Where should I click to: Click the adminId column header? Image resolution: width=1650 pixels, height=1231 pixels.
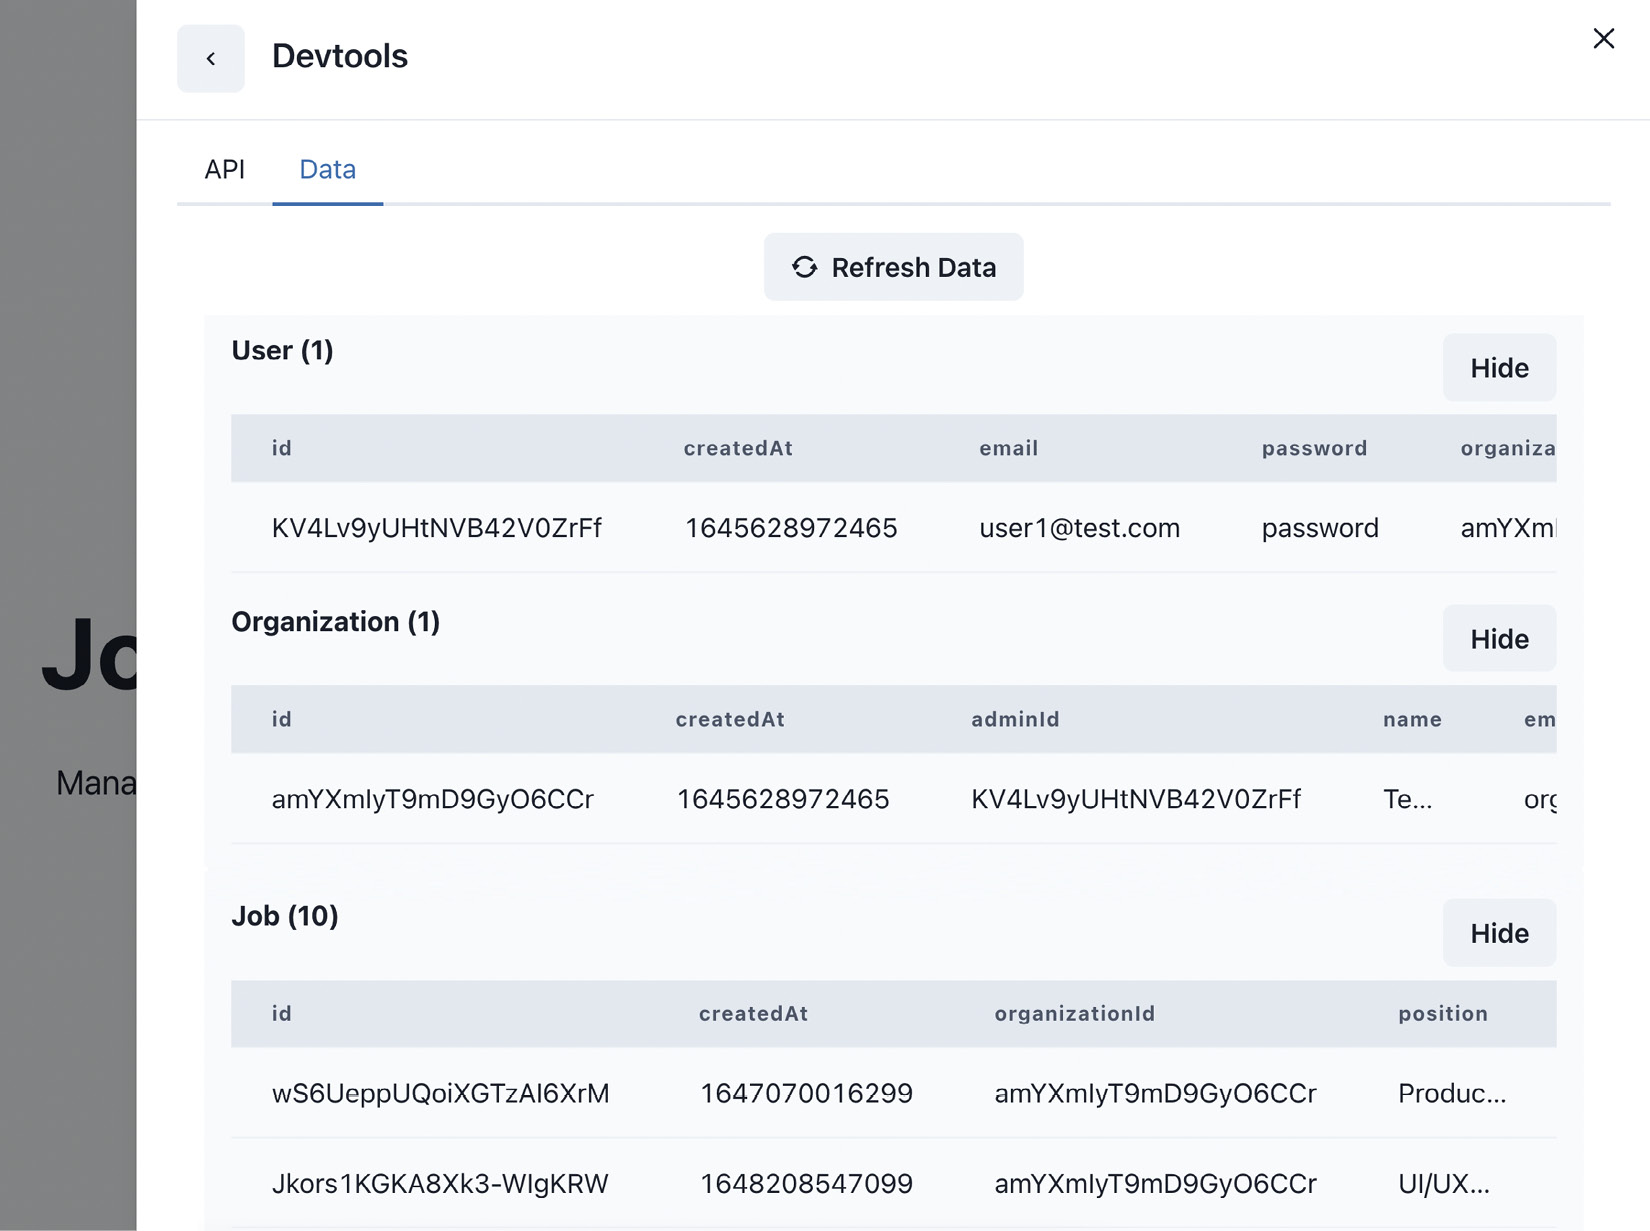pyautogui.click(x=1015, y=719)
